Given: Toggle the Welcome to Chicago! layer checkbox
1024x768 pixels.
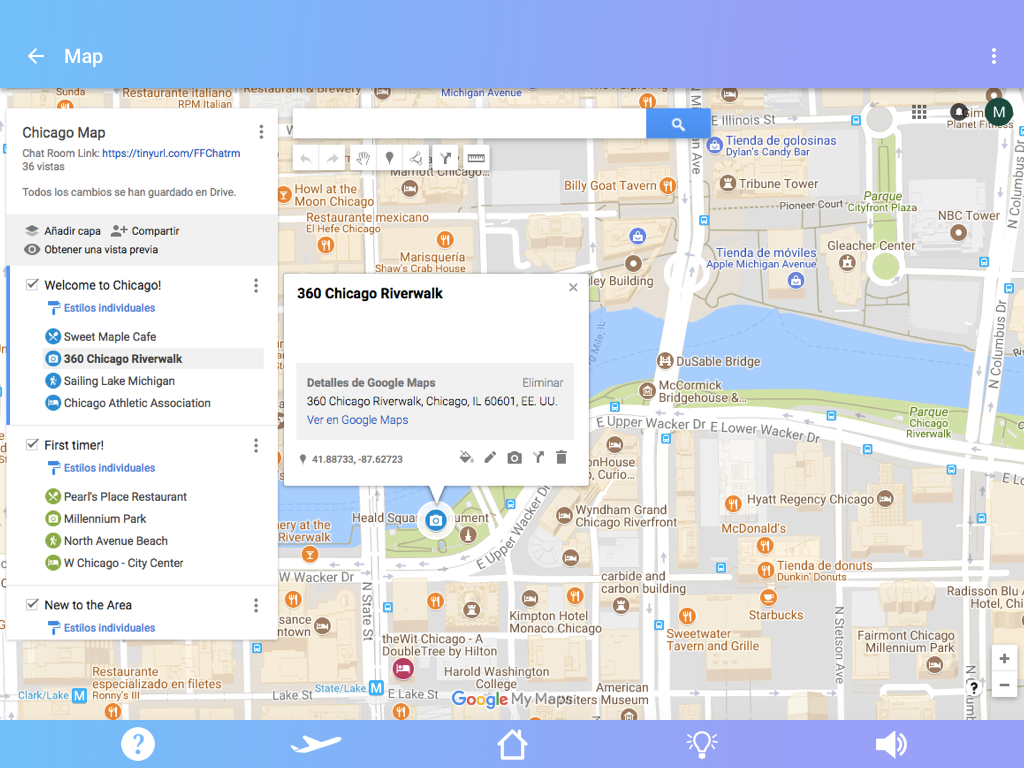Looking at the screenshot, I should click(x=31, y=285).
